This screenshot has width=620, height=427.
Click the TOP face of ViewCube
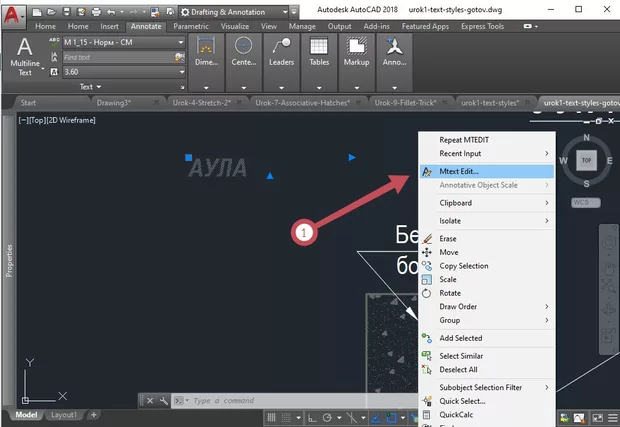tap(587, 160)
